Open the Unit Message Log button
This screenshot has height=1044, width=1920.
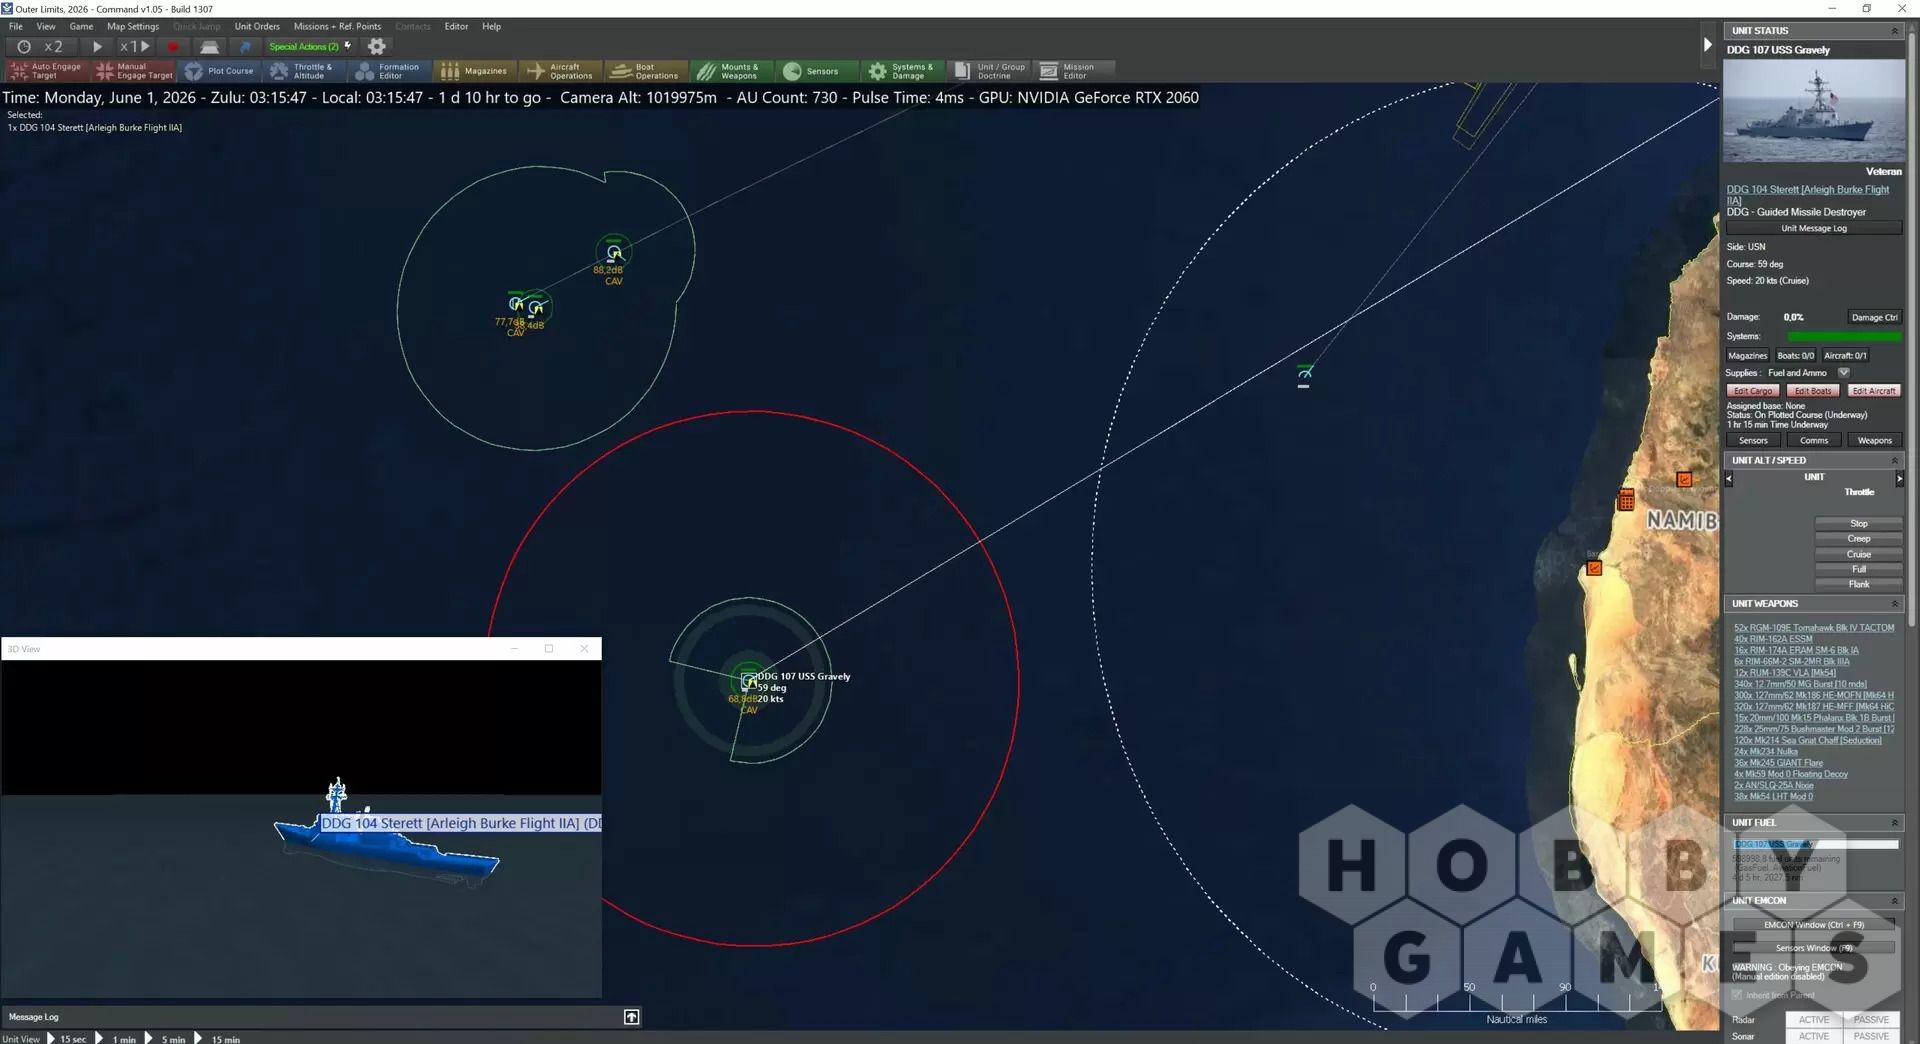[x=1813, y=228]
